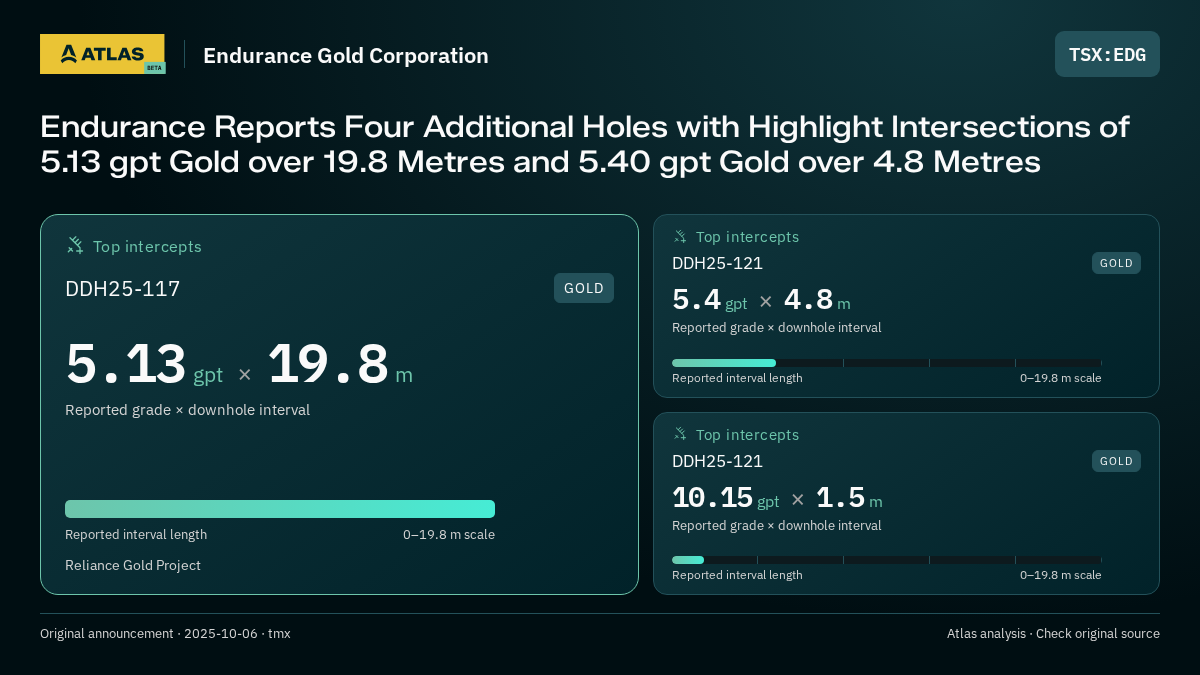This screenshot has height=675, width=1200.
Task: Click the GOLD tag on the 5.4 gpt card
Action: tap(1116, 263)
